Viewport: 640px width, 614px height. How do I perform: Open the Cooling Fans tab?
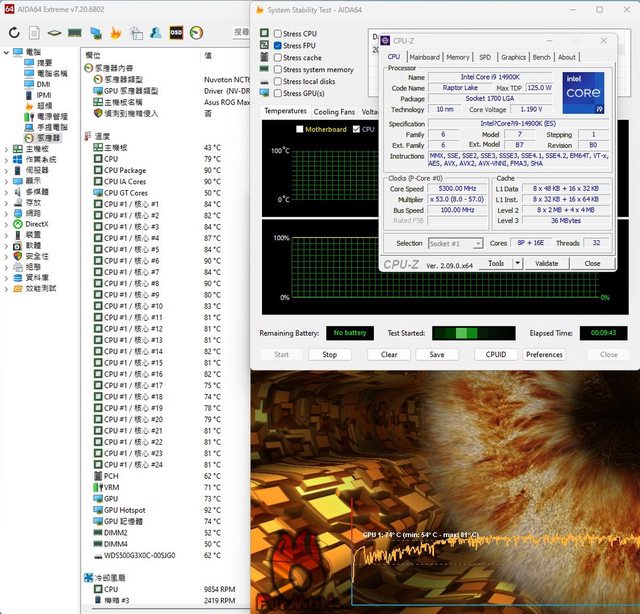coord(333,112)
